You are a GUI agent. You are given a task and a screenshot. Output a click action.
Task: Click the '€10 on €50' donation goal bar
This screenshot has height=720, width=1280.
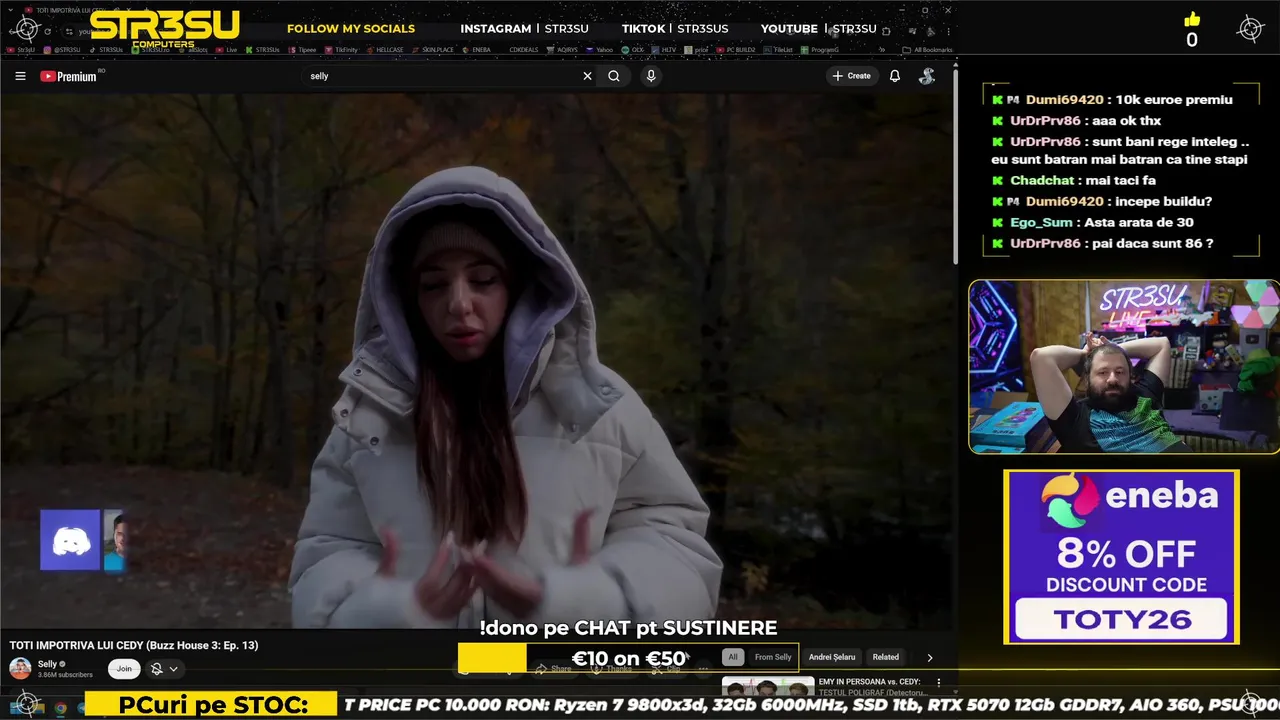coord(628,659)
